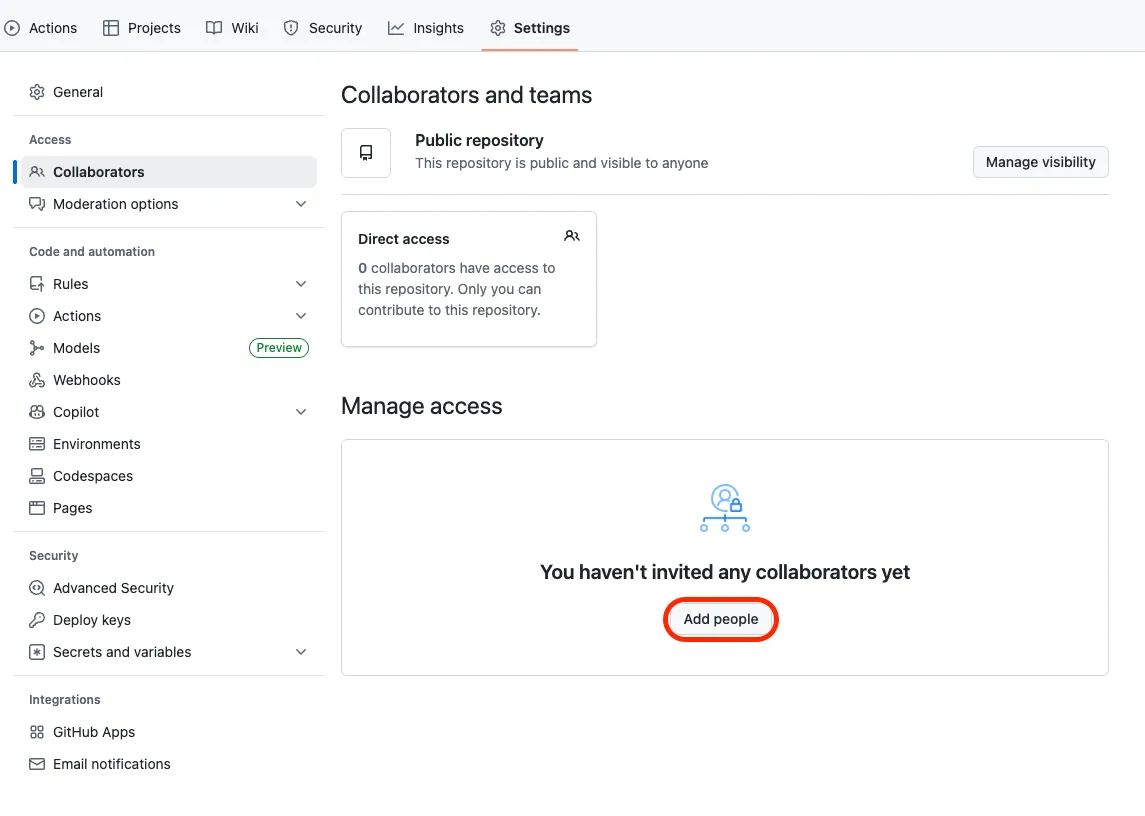Click the 'Collaborators and teams' heading
Viewport: 1145px width, 816px height.
coord(467,95)
